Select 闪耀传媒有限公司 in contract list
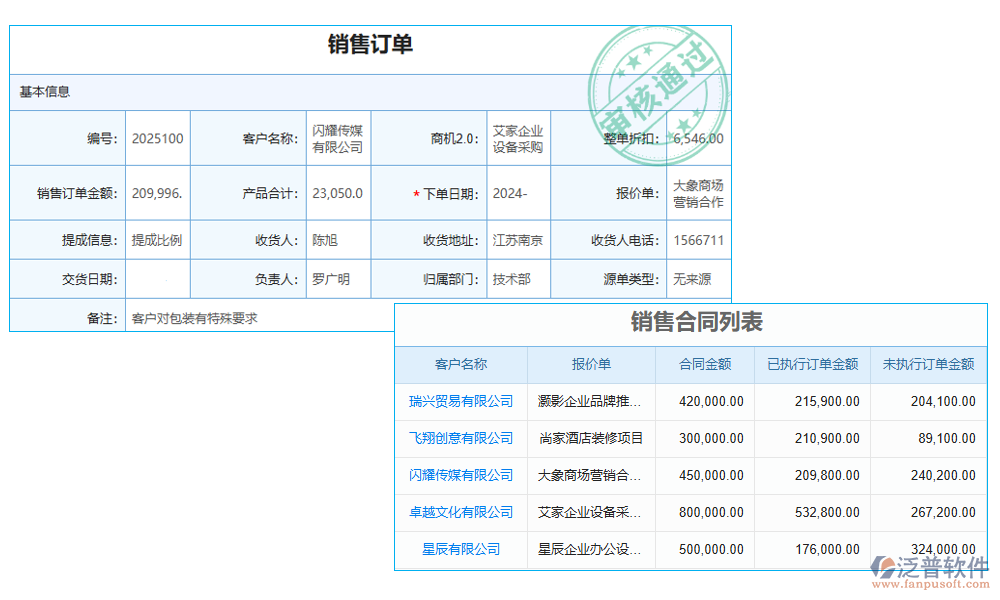The image size is (1000, 600). coord(461,475)
